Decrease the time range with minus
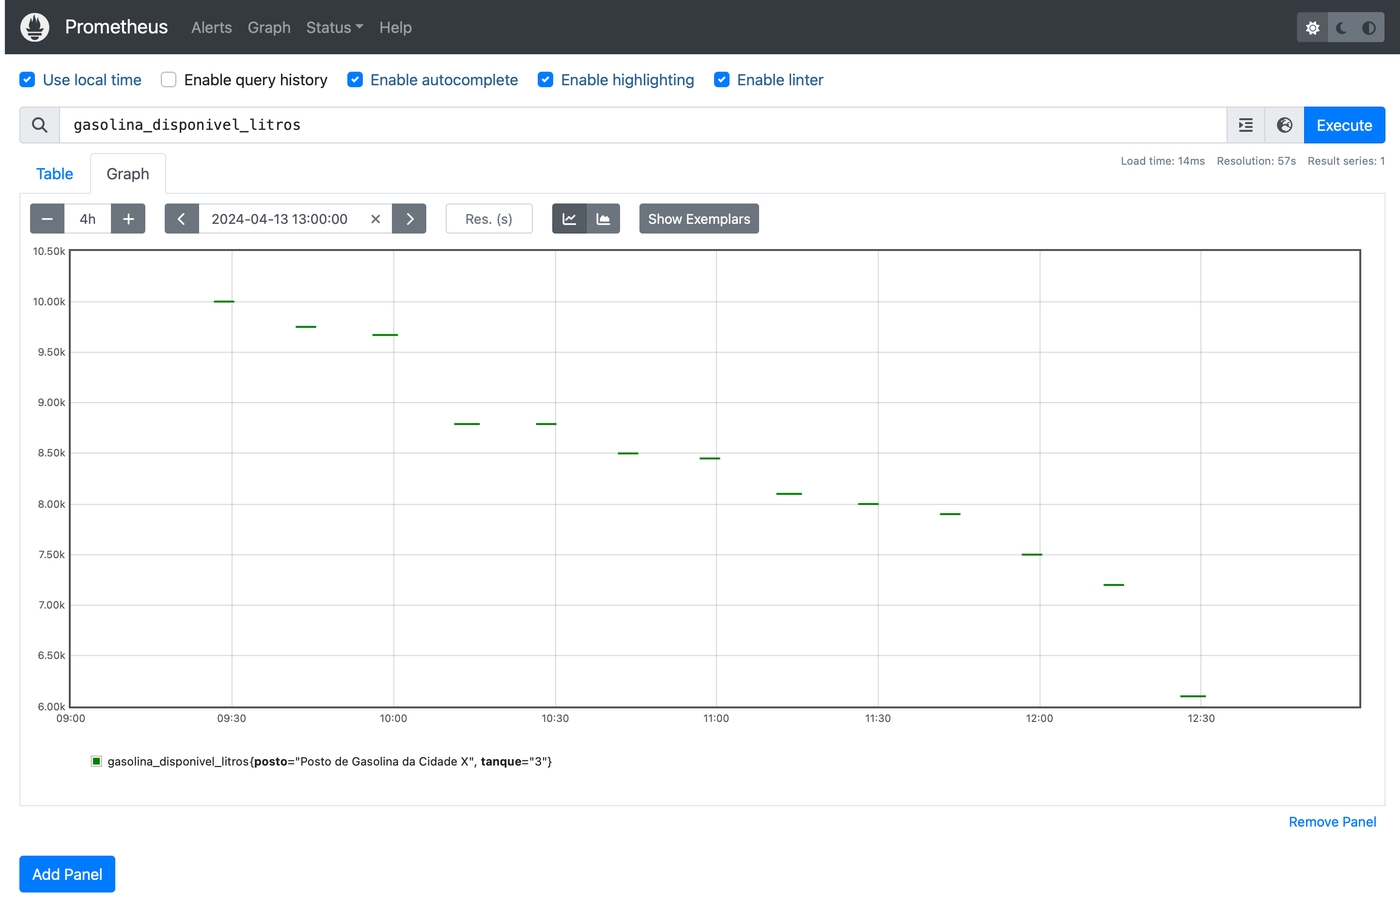 (x=47, y=219)
